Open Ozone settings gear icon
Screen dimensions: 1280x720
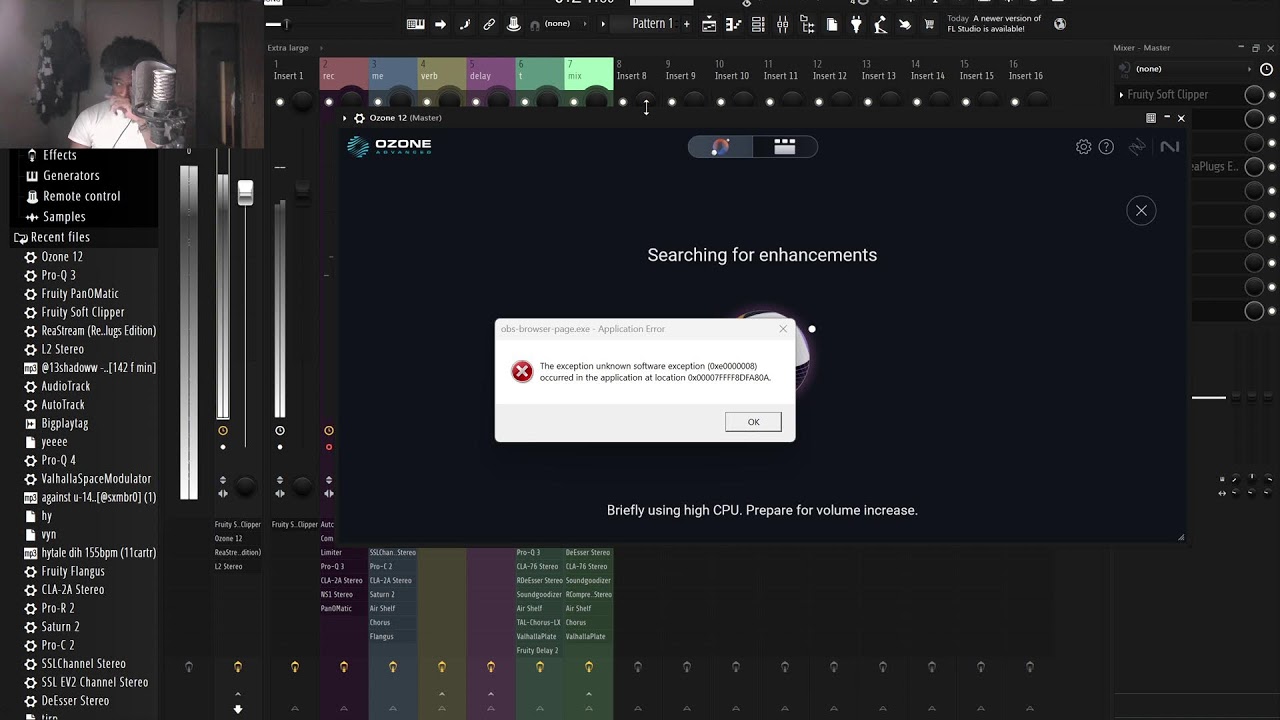click(1083, 147)
